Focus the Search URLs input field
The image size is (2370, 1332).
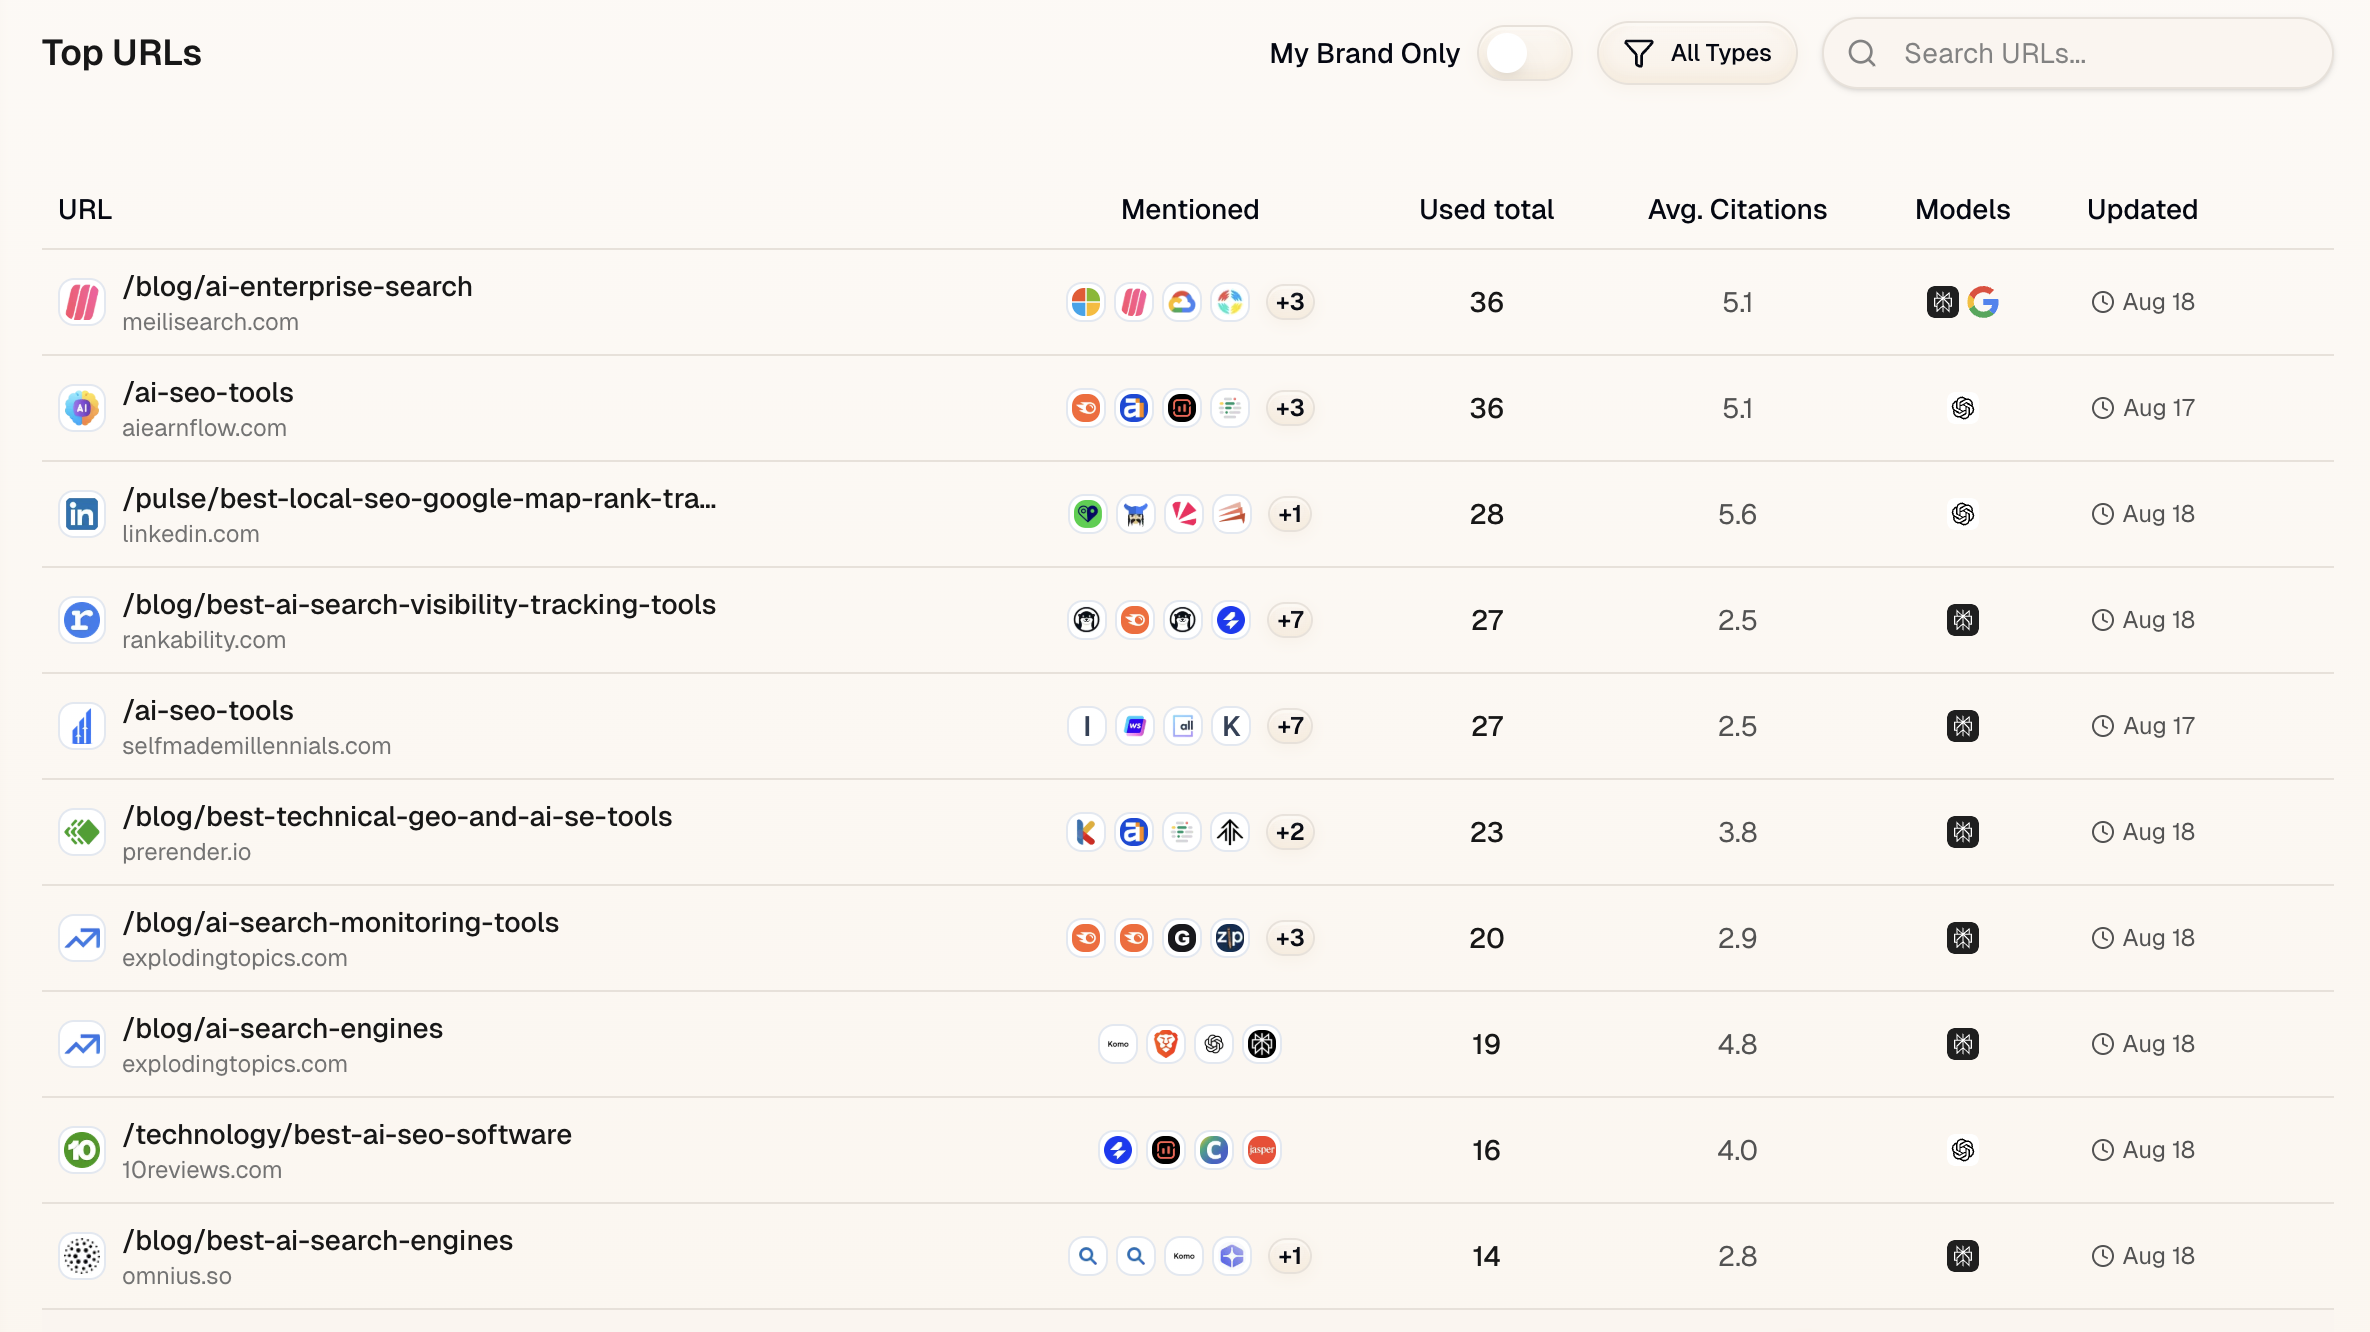(2078, 53)
